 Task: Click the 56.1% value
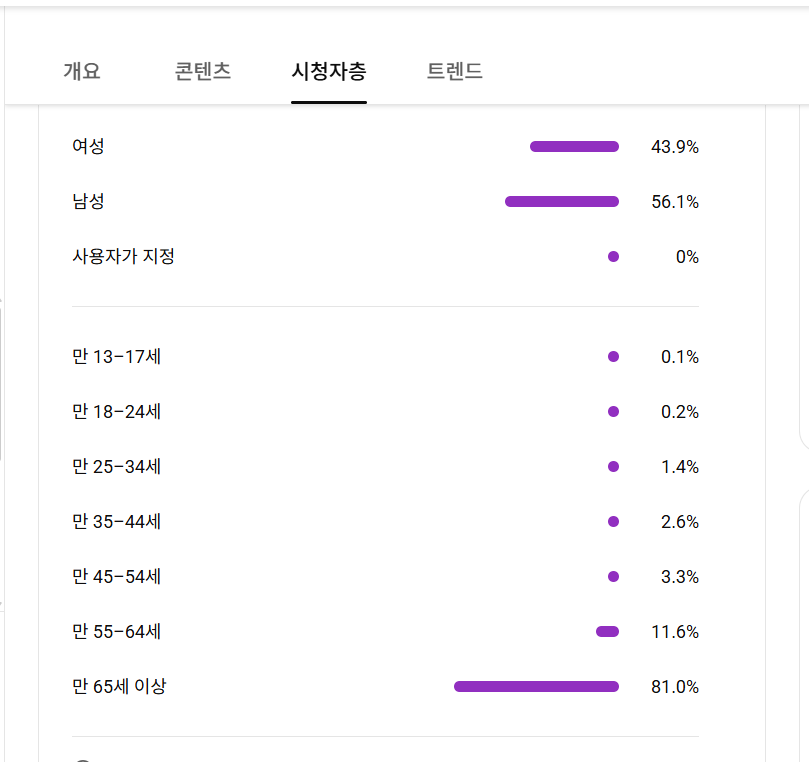coord(675,202)
